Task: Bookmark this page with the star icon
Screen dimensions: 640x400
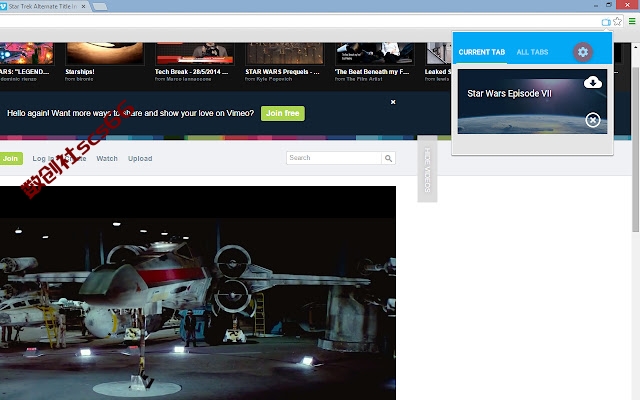Action: coord(618,21)
